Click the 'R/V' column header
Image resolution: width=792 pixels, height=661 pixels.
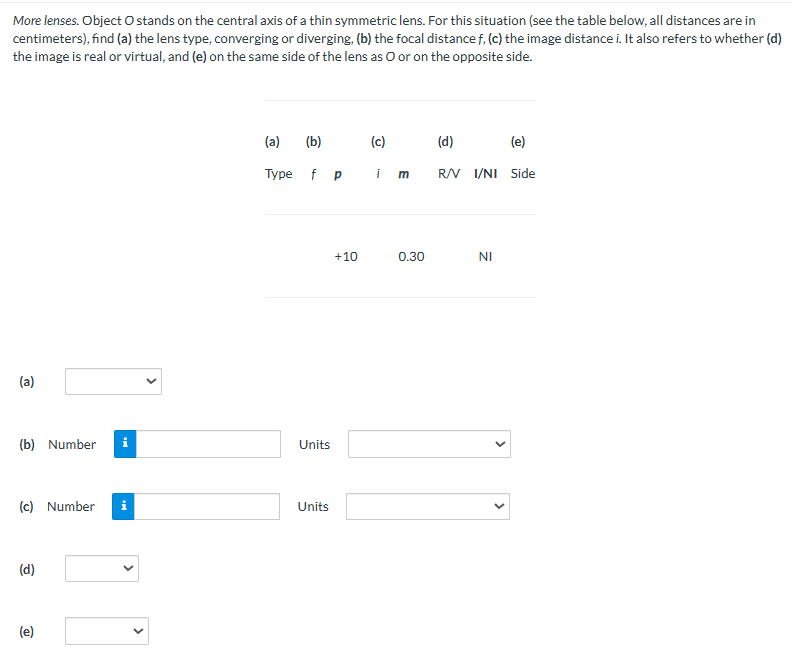point(449,174)
